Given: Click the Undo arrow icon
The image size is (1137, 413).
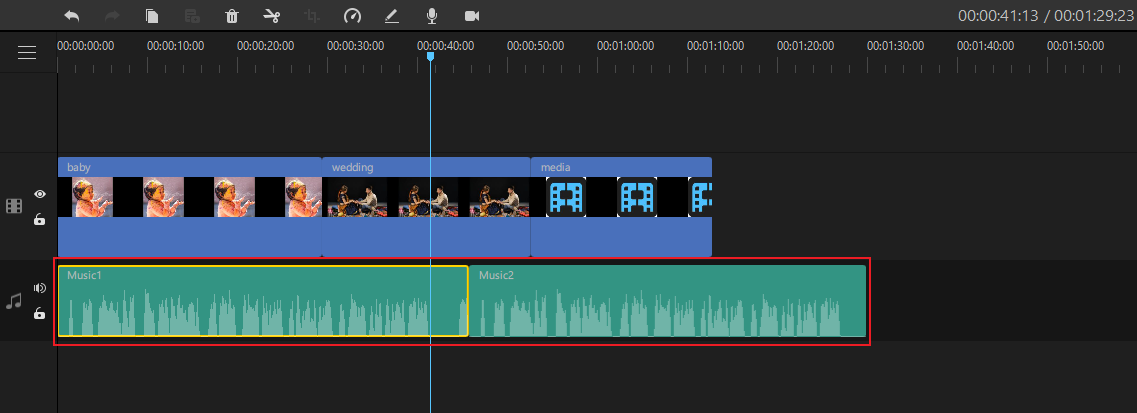Looking at the screenshot, I should pos(72,15).
